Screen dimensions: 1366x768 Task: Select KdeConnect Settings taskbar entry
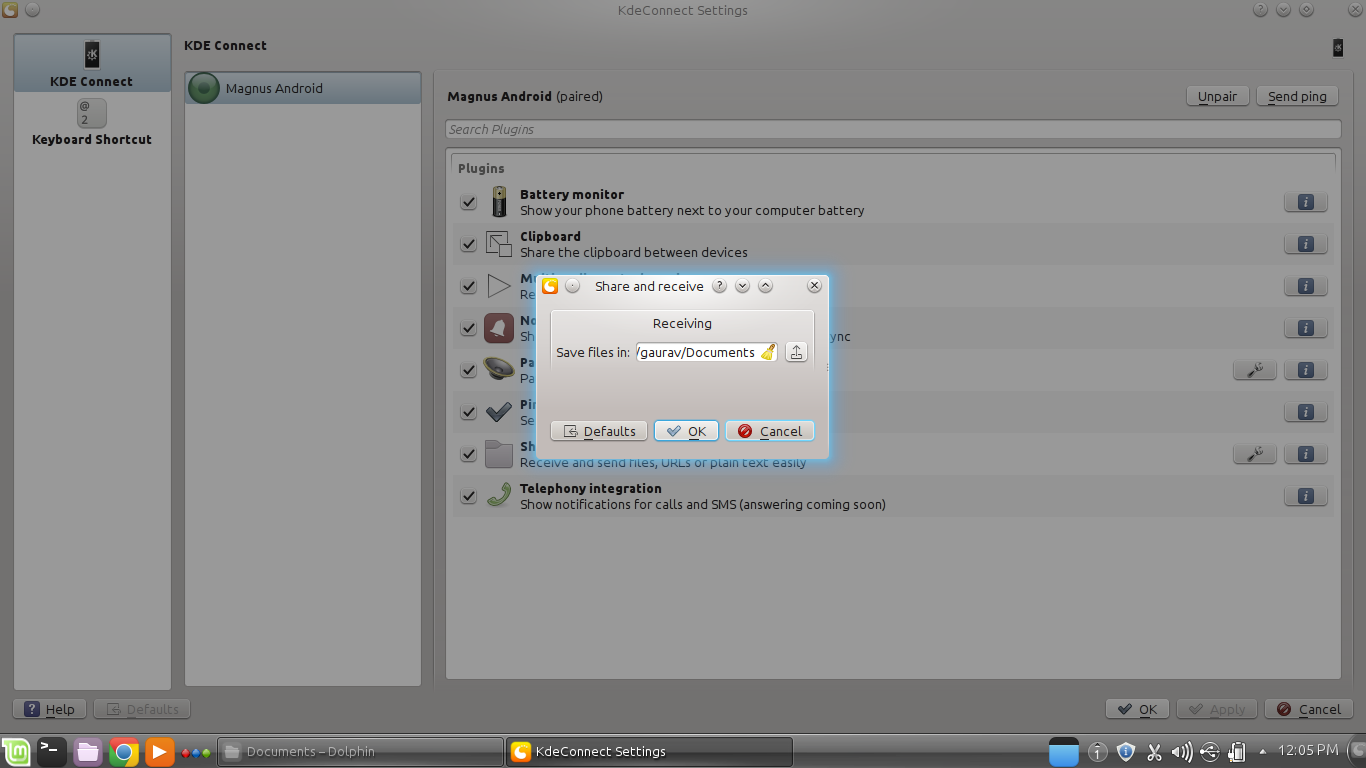click(x=649, y=752)
